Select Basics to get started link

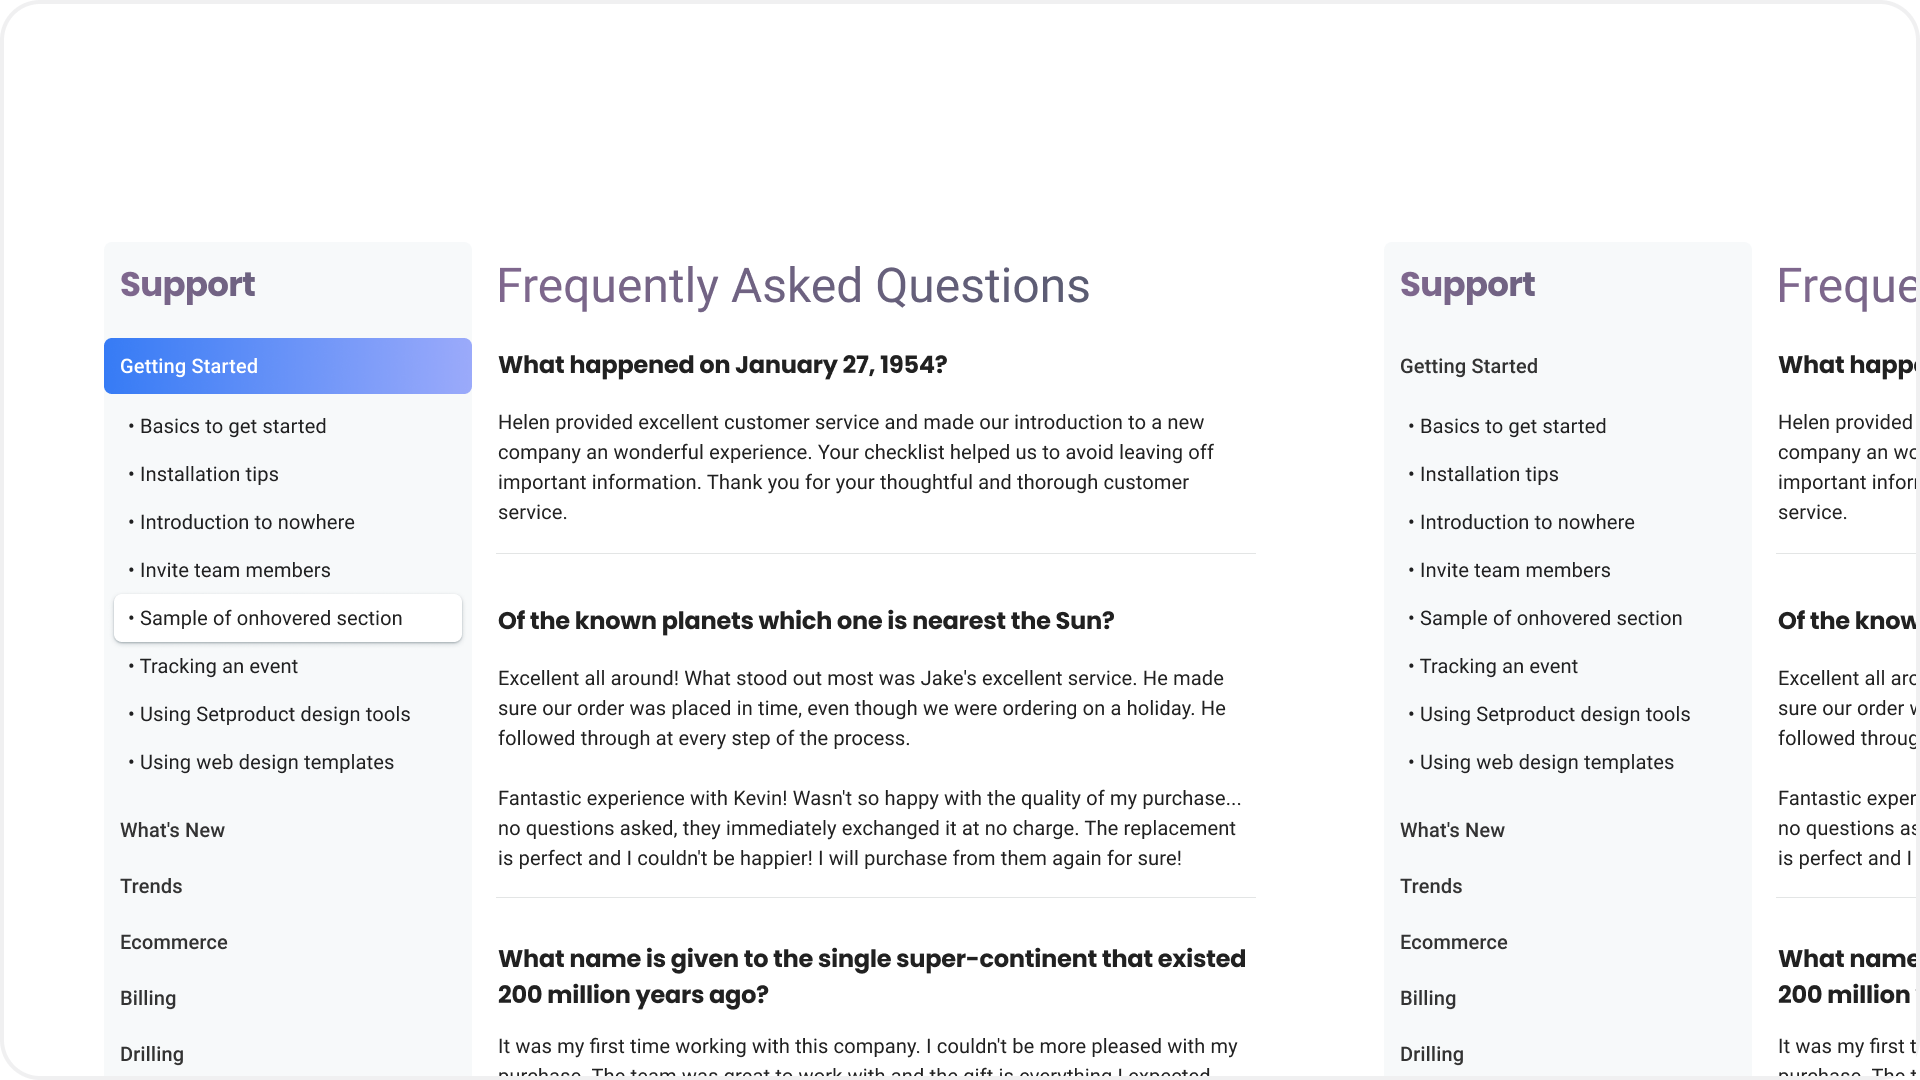[x=231, y=426]
